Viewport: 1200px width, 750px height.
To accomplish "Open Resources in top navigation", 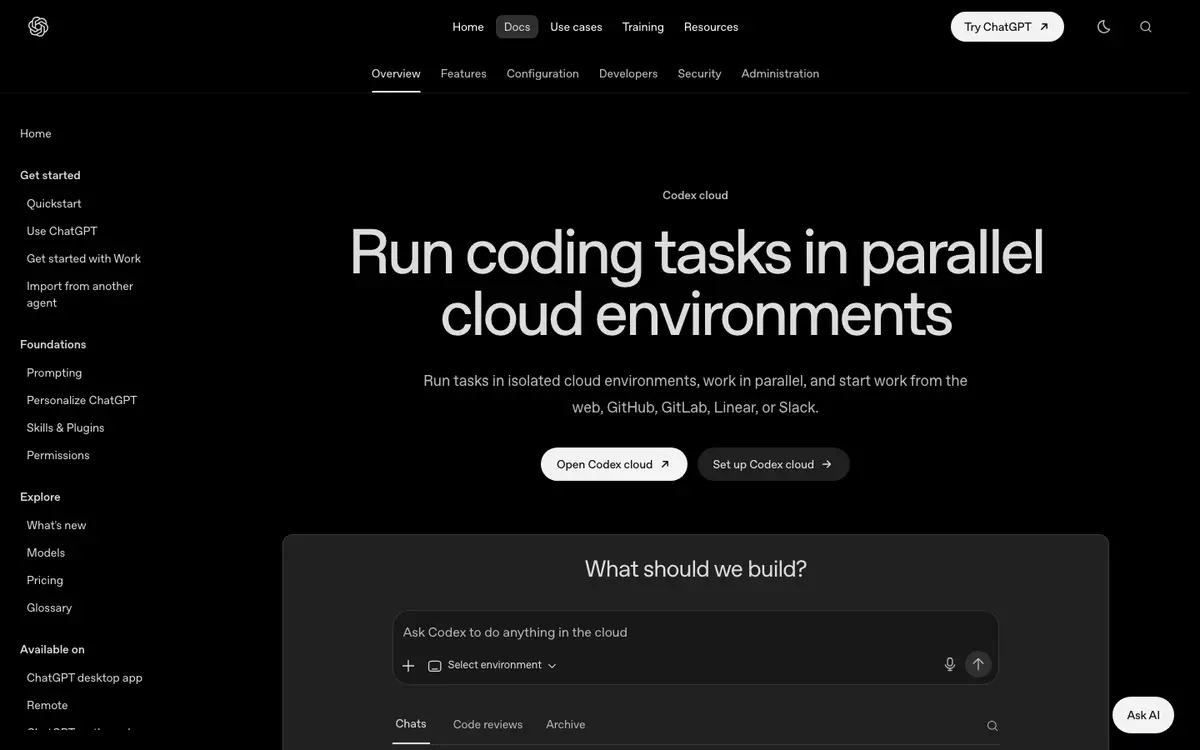I will (x=711, y=27).
